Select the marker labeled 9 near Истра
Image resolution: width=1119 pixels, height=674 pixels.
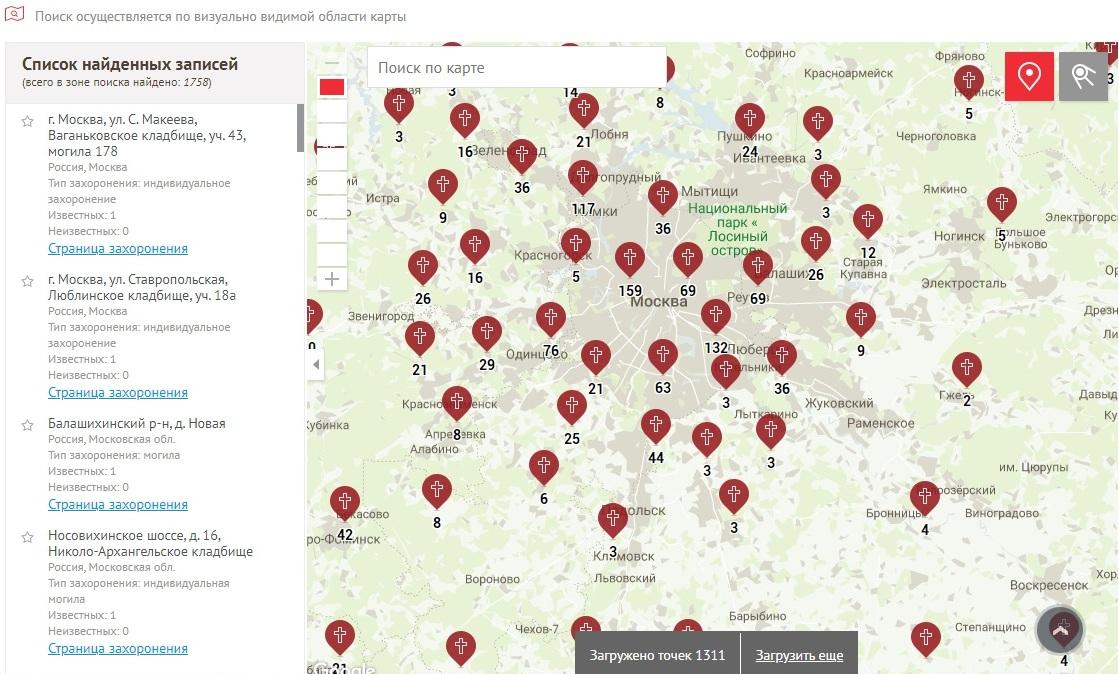pos(442,187)
